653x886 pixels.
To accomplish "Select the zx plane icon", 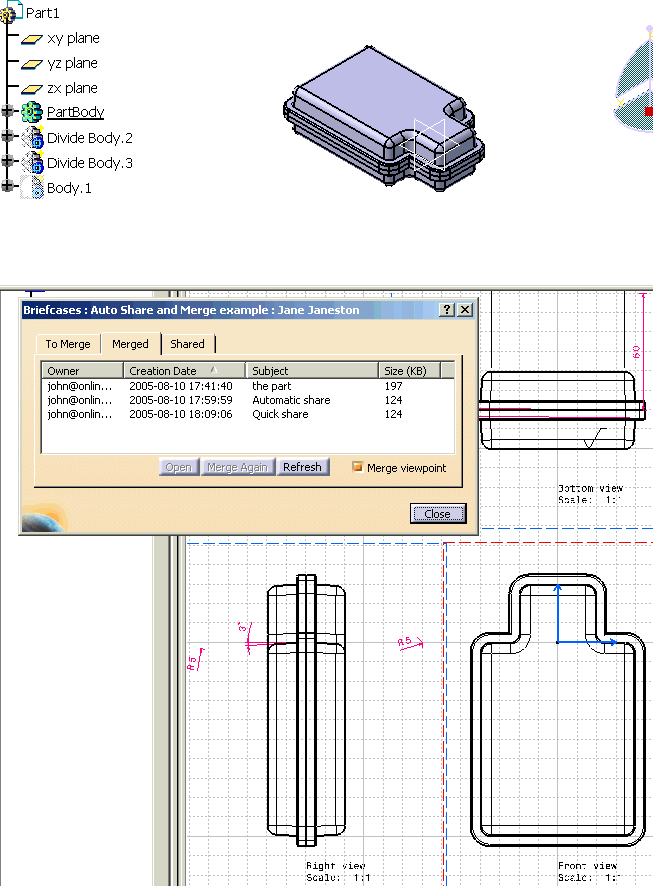I will [32, 88].
